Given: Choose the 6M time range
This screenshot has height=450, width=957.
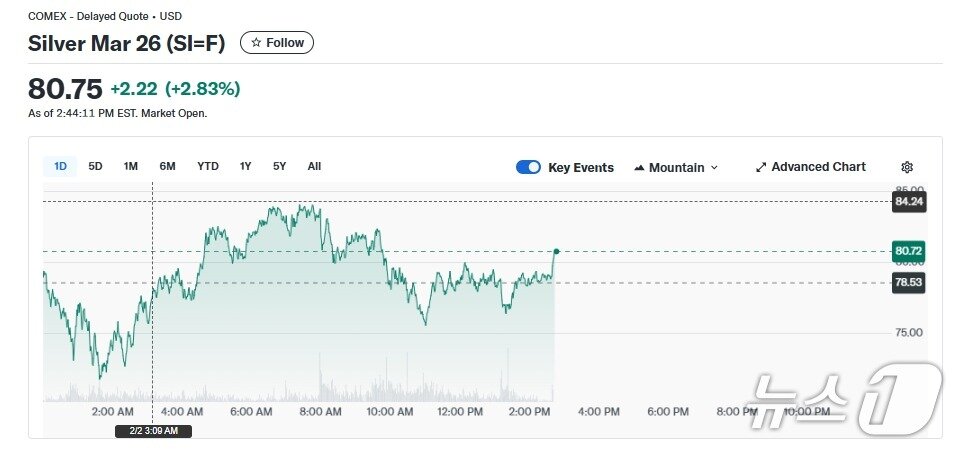Looking at the screenshot, I should [167, 166].
